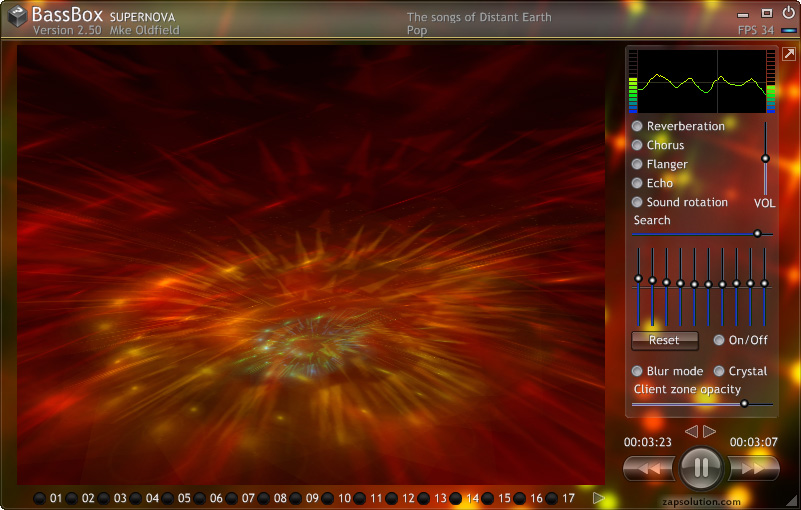Select track 06 in the playlist
The width and height of the screenshot is (801, 510).
[x=200, y=498]
